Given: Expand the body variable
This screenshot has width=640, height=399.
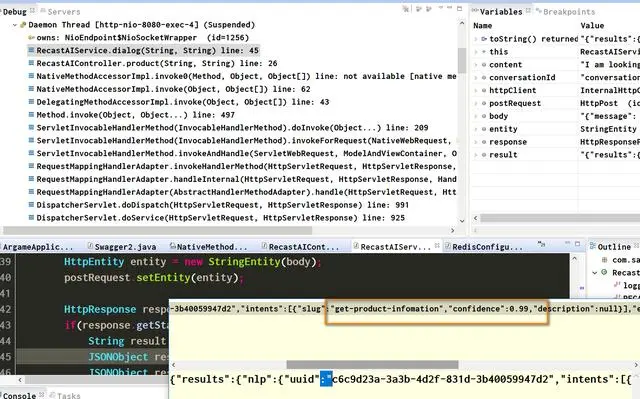Looking at the screenshot, I should pos(476,116).
